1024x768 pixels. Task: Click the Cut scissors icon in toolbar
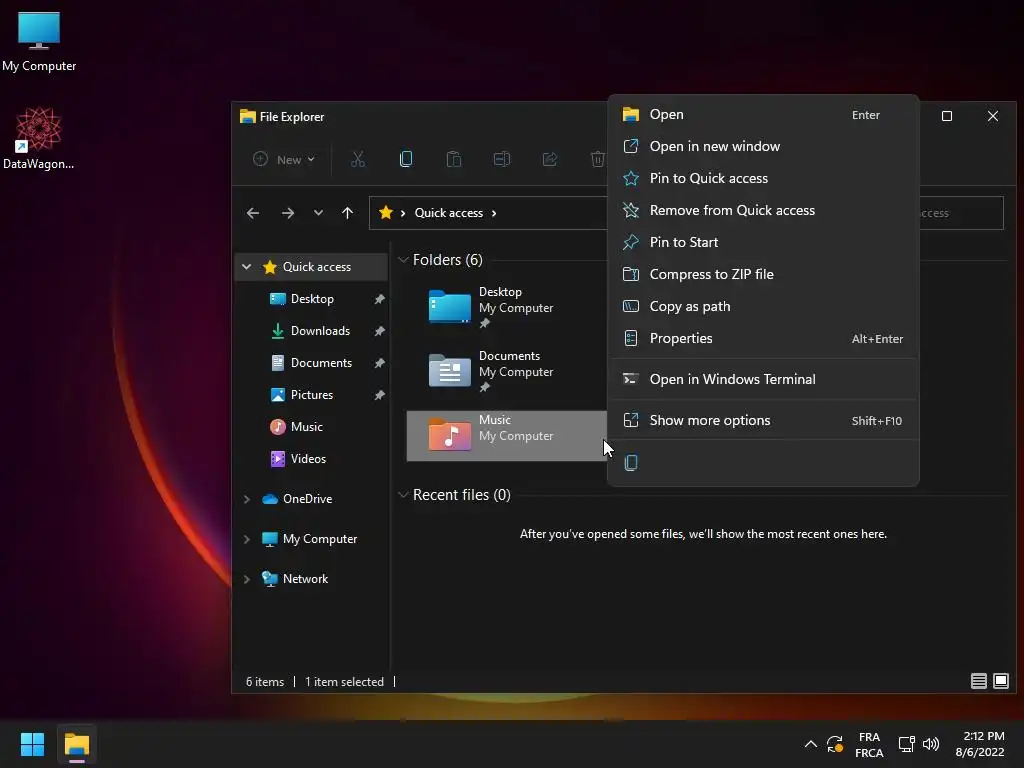(358, 159)
